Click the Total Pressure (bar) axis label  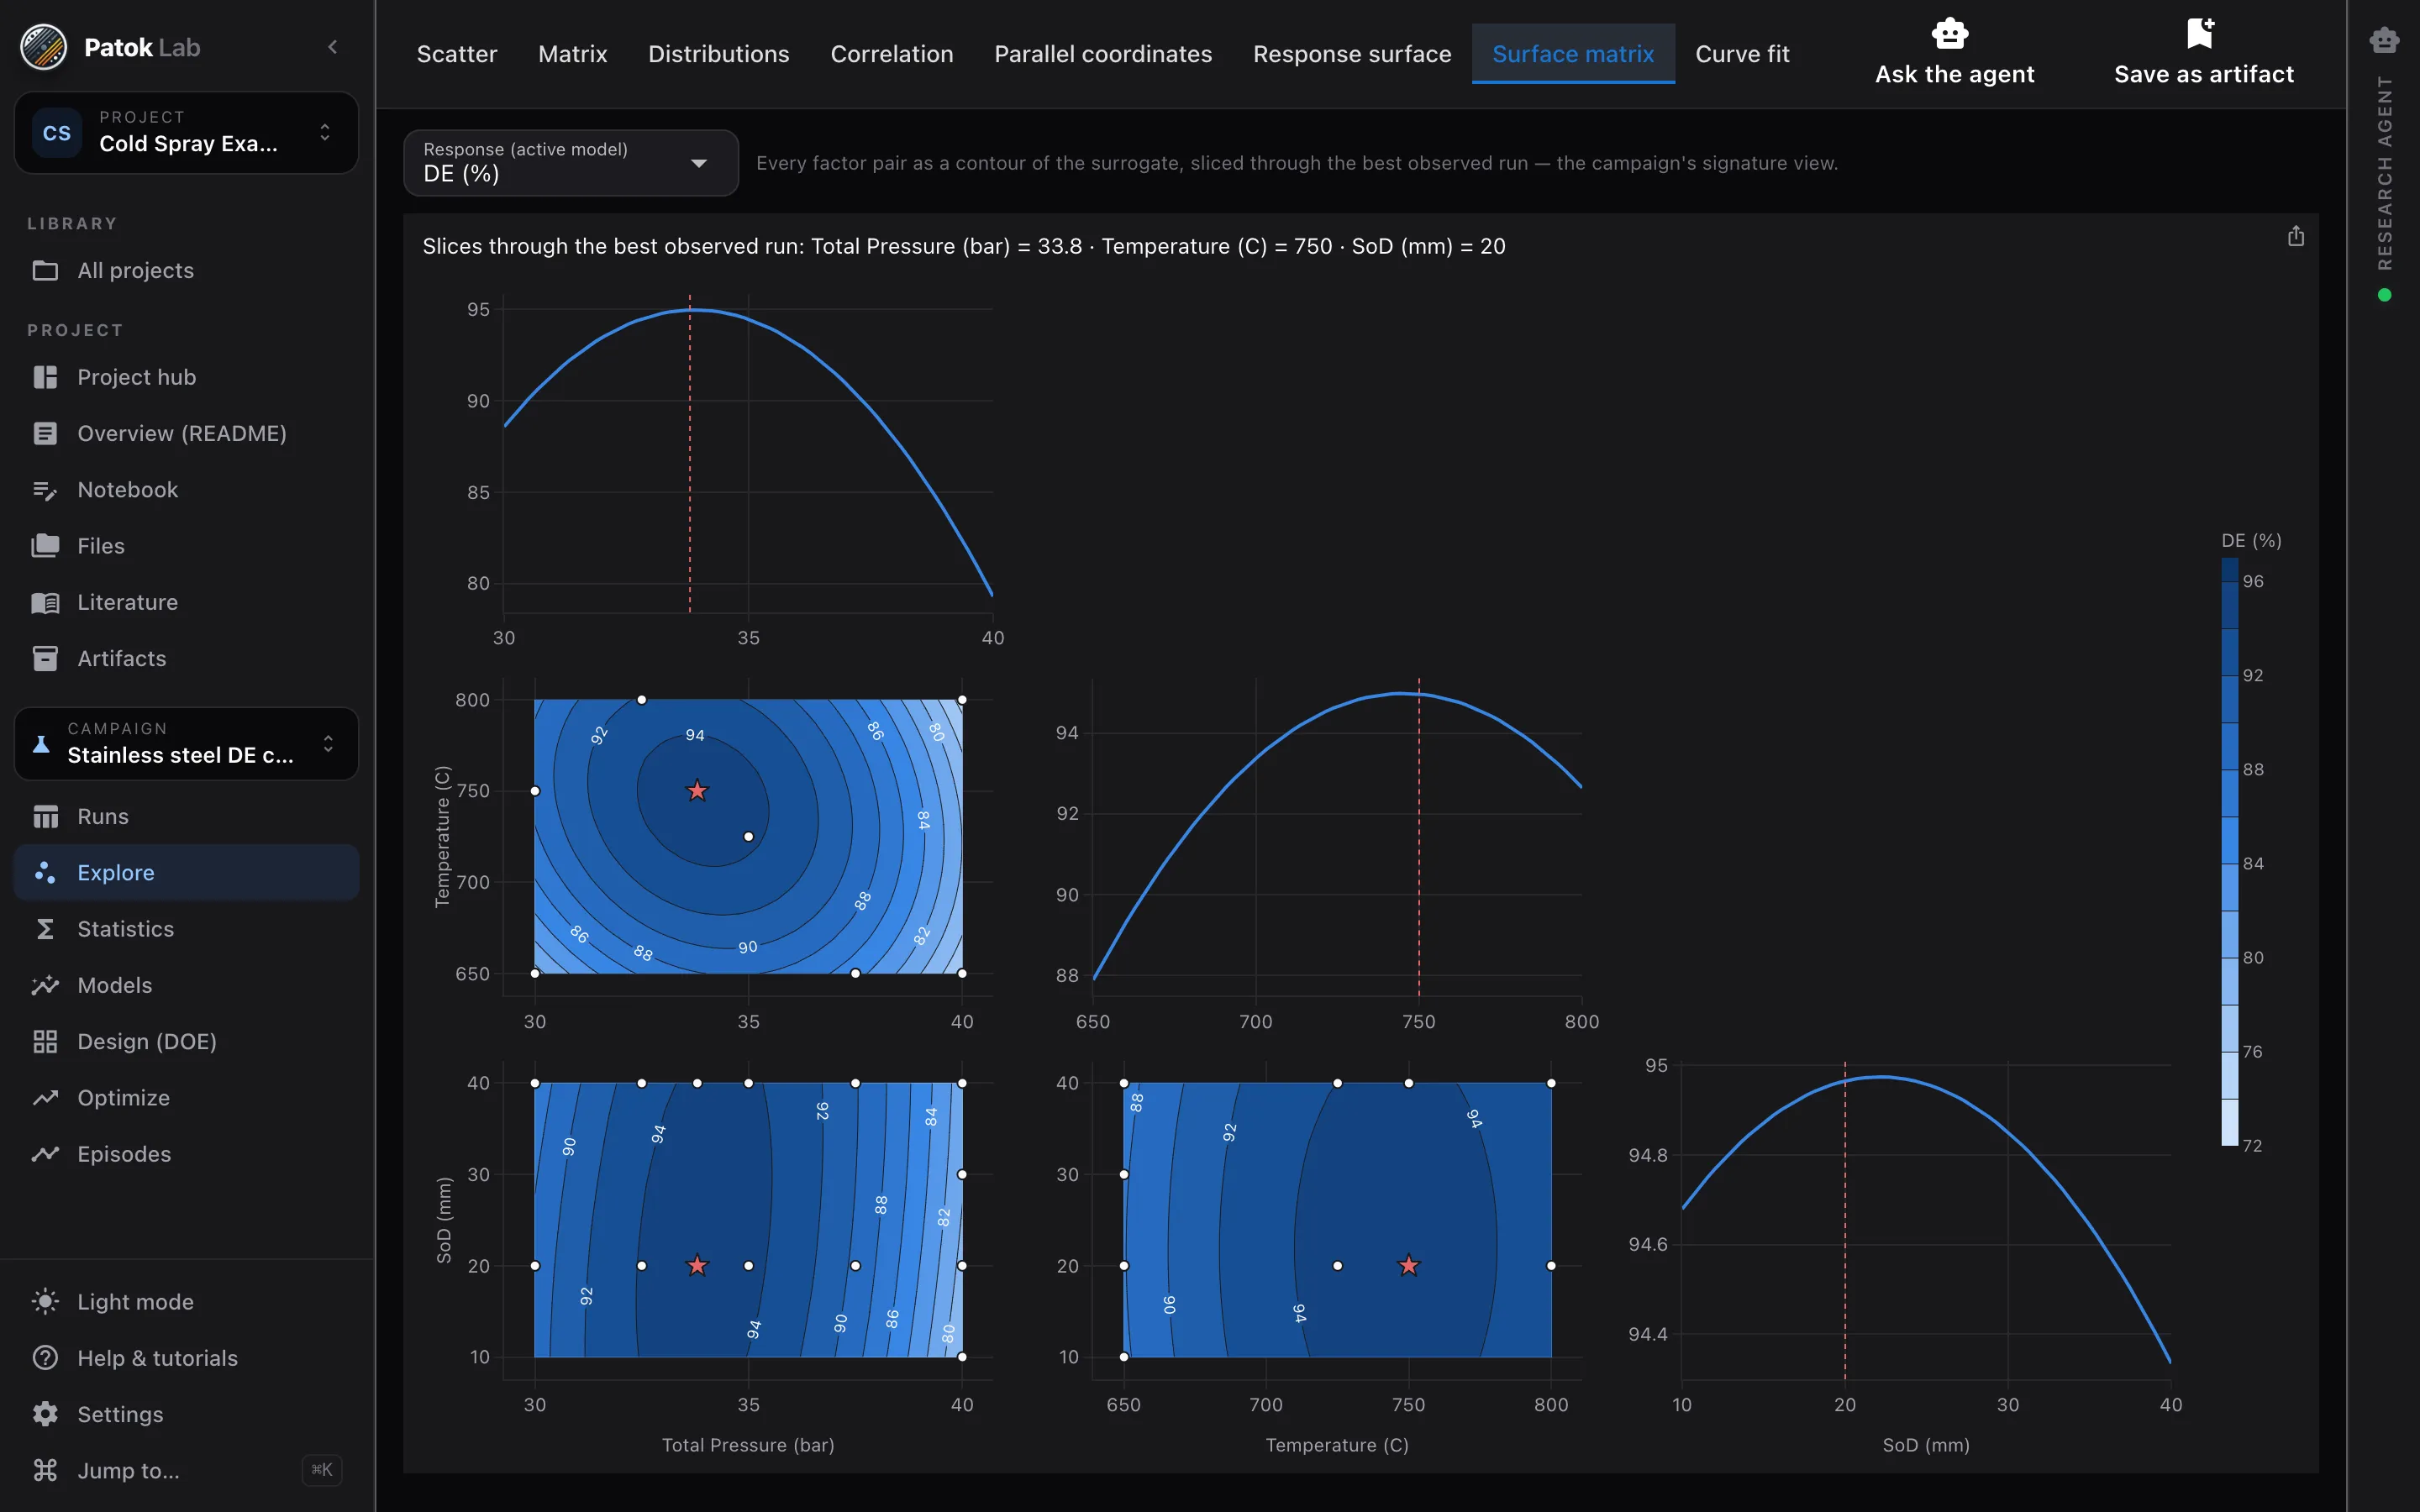coord(748,1444)
